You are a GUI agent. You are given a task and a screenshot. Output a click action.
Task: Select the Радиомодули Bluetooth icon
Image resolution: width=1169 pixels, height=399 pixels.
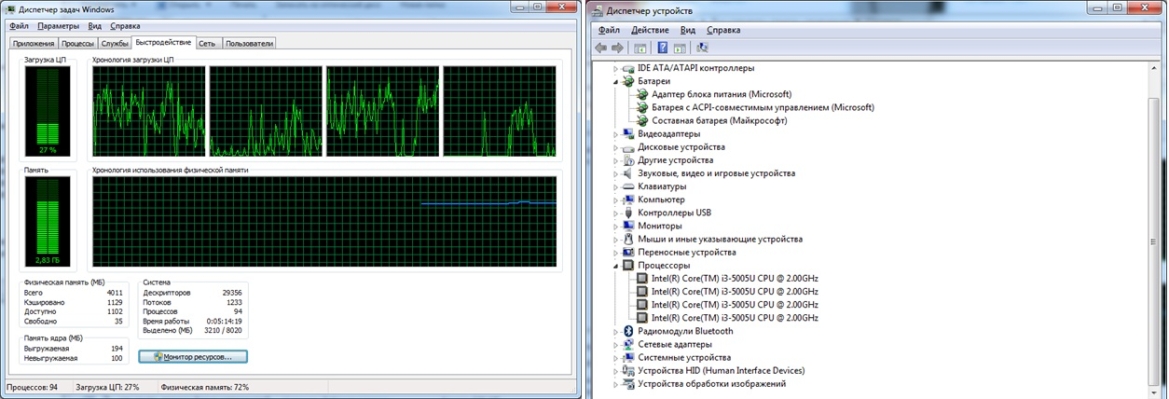628,331
